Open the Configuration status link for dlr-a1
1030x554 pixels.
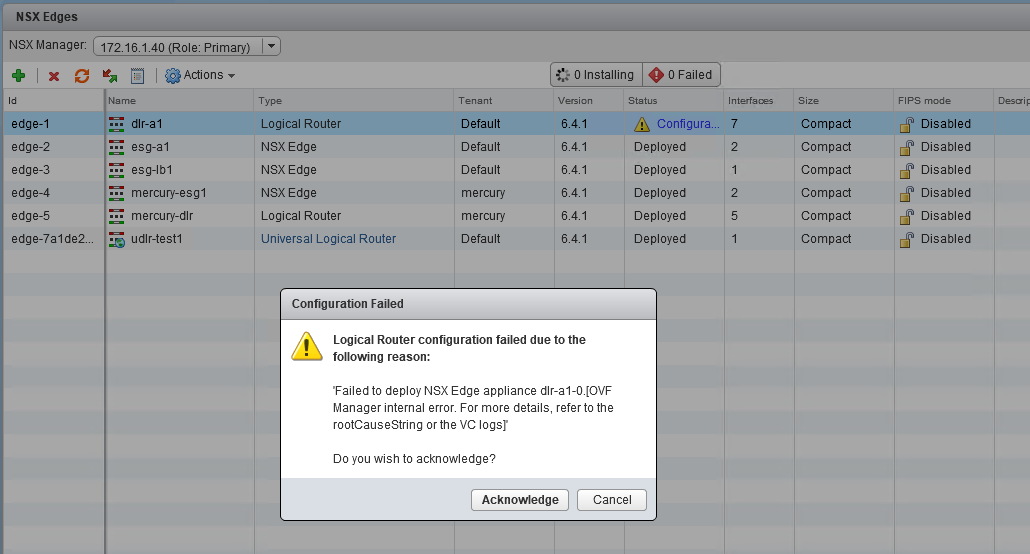point(688,124)
